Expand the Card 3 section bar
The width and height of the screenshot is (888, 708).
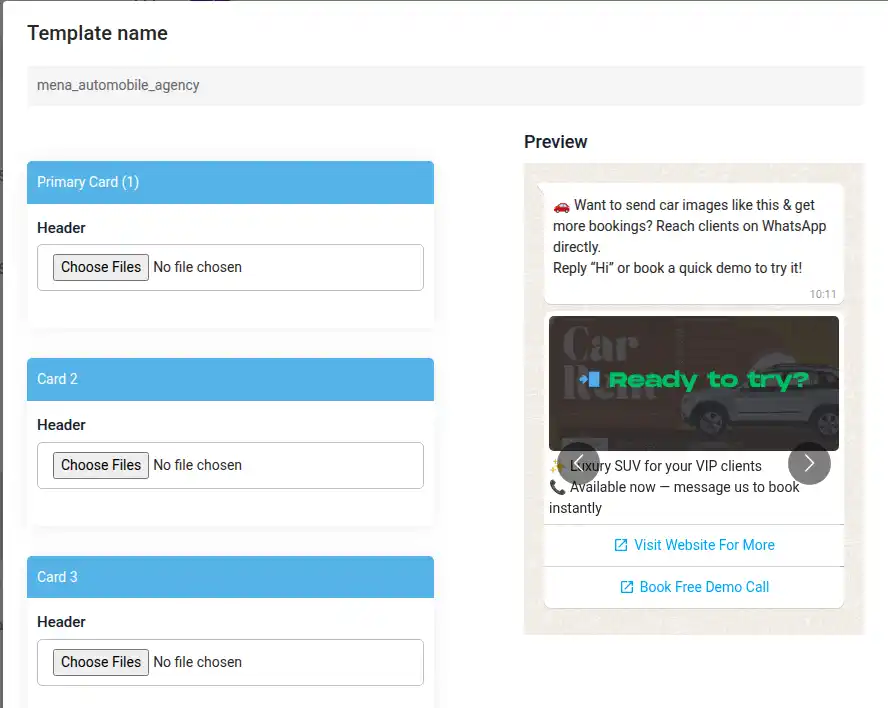[230, 577]
